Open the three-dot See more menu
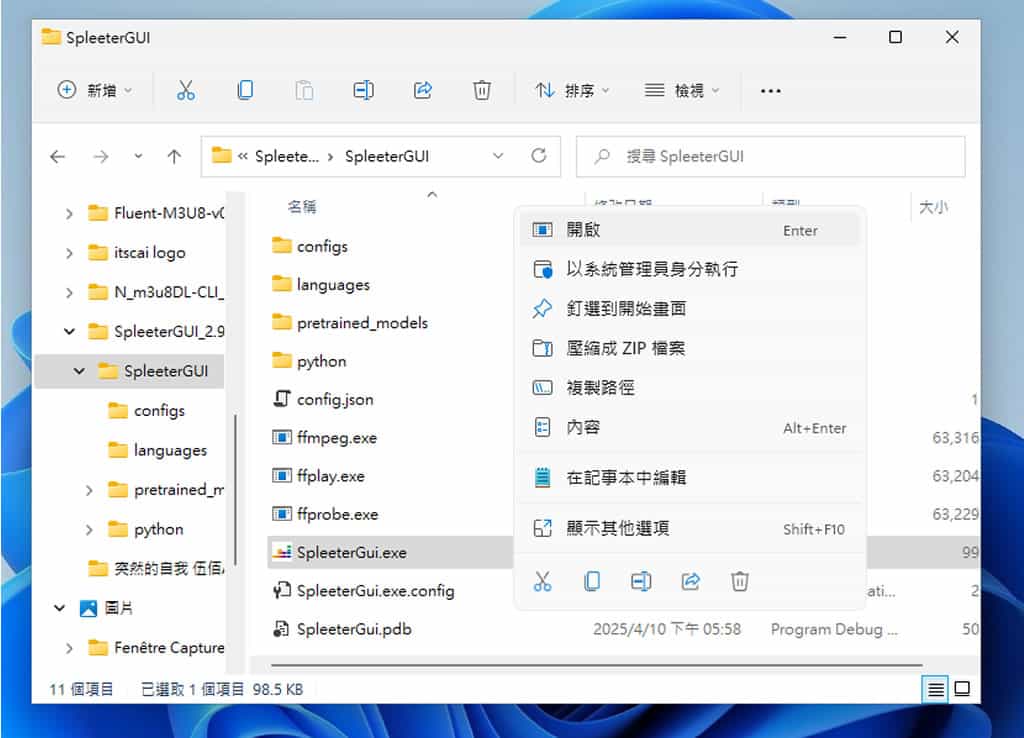 click(x=771, y=91)
